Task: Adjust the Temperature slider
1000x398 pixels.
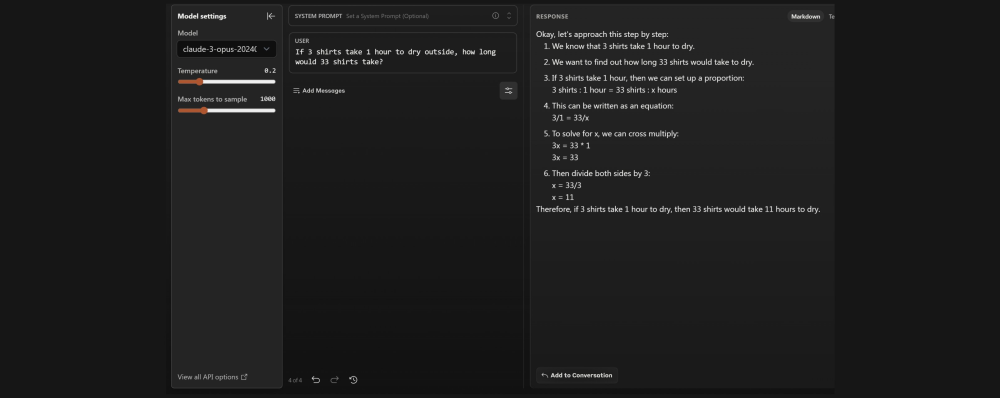Action: (226, 82)
